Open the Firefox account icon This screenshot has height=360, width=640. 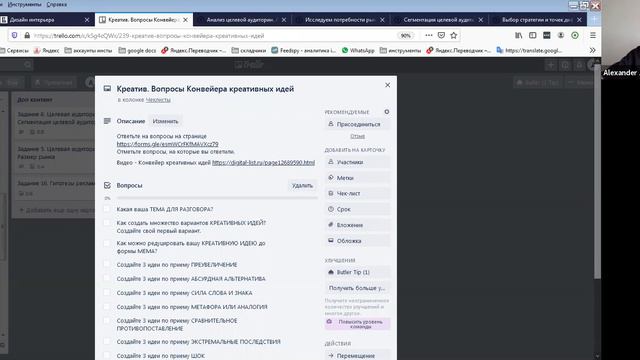pos(561,36)
